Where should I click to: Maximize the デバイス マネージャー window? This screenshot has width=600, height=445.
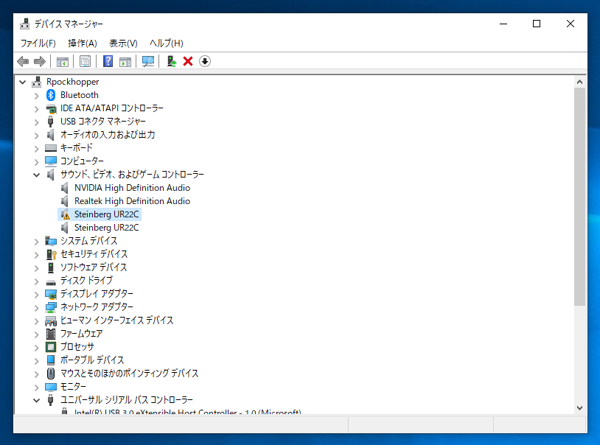pos(536,24)
